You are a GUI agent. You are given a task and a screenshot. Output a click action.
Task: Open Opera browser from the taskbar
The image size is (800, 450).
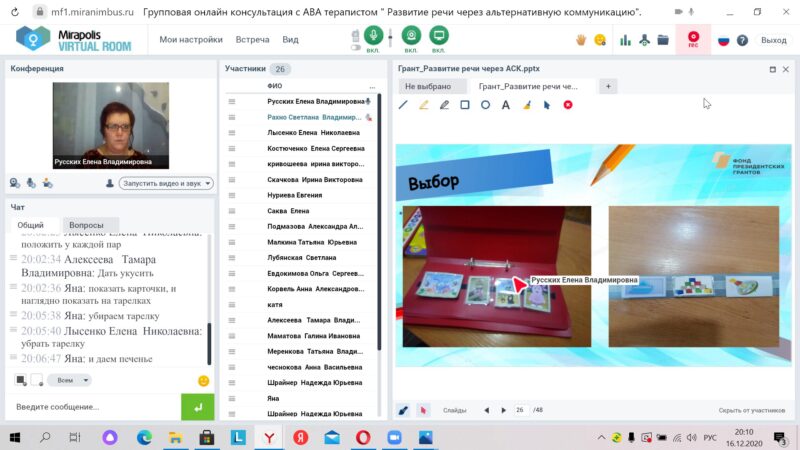363,437
